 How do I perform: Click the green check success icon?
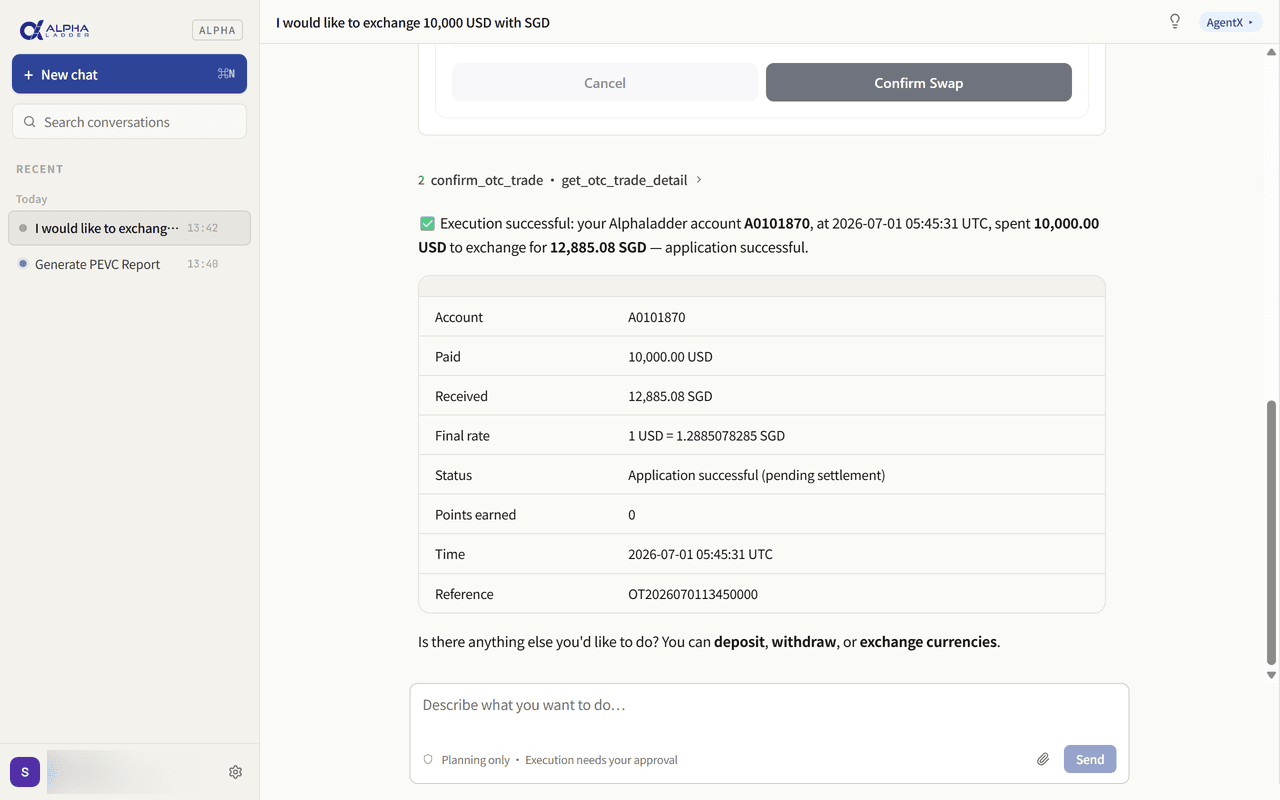pos(427,224)
